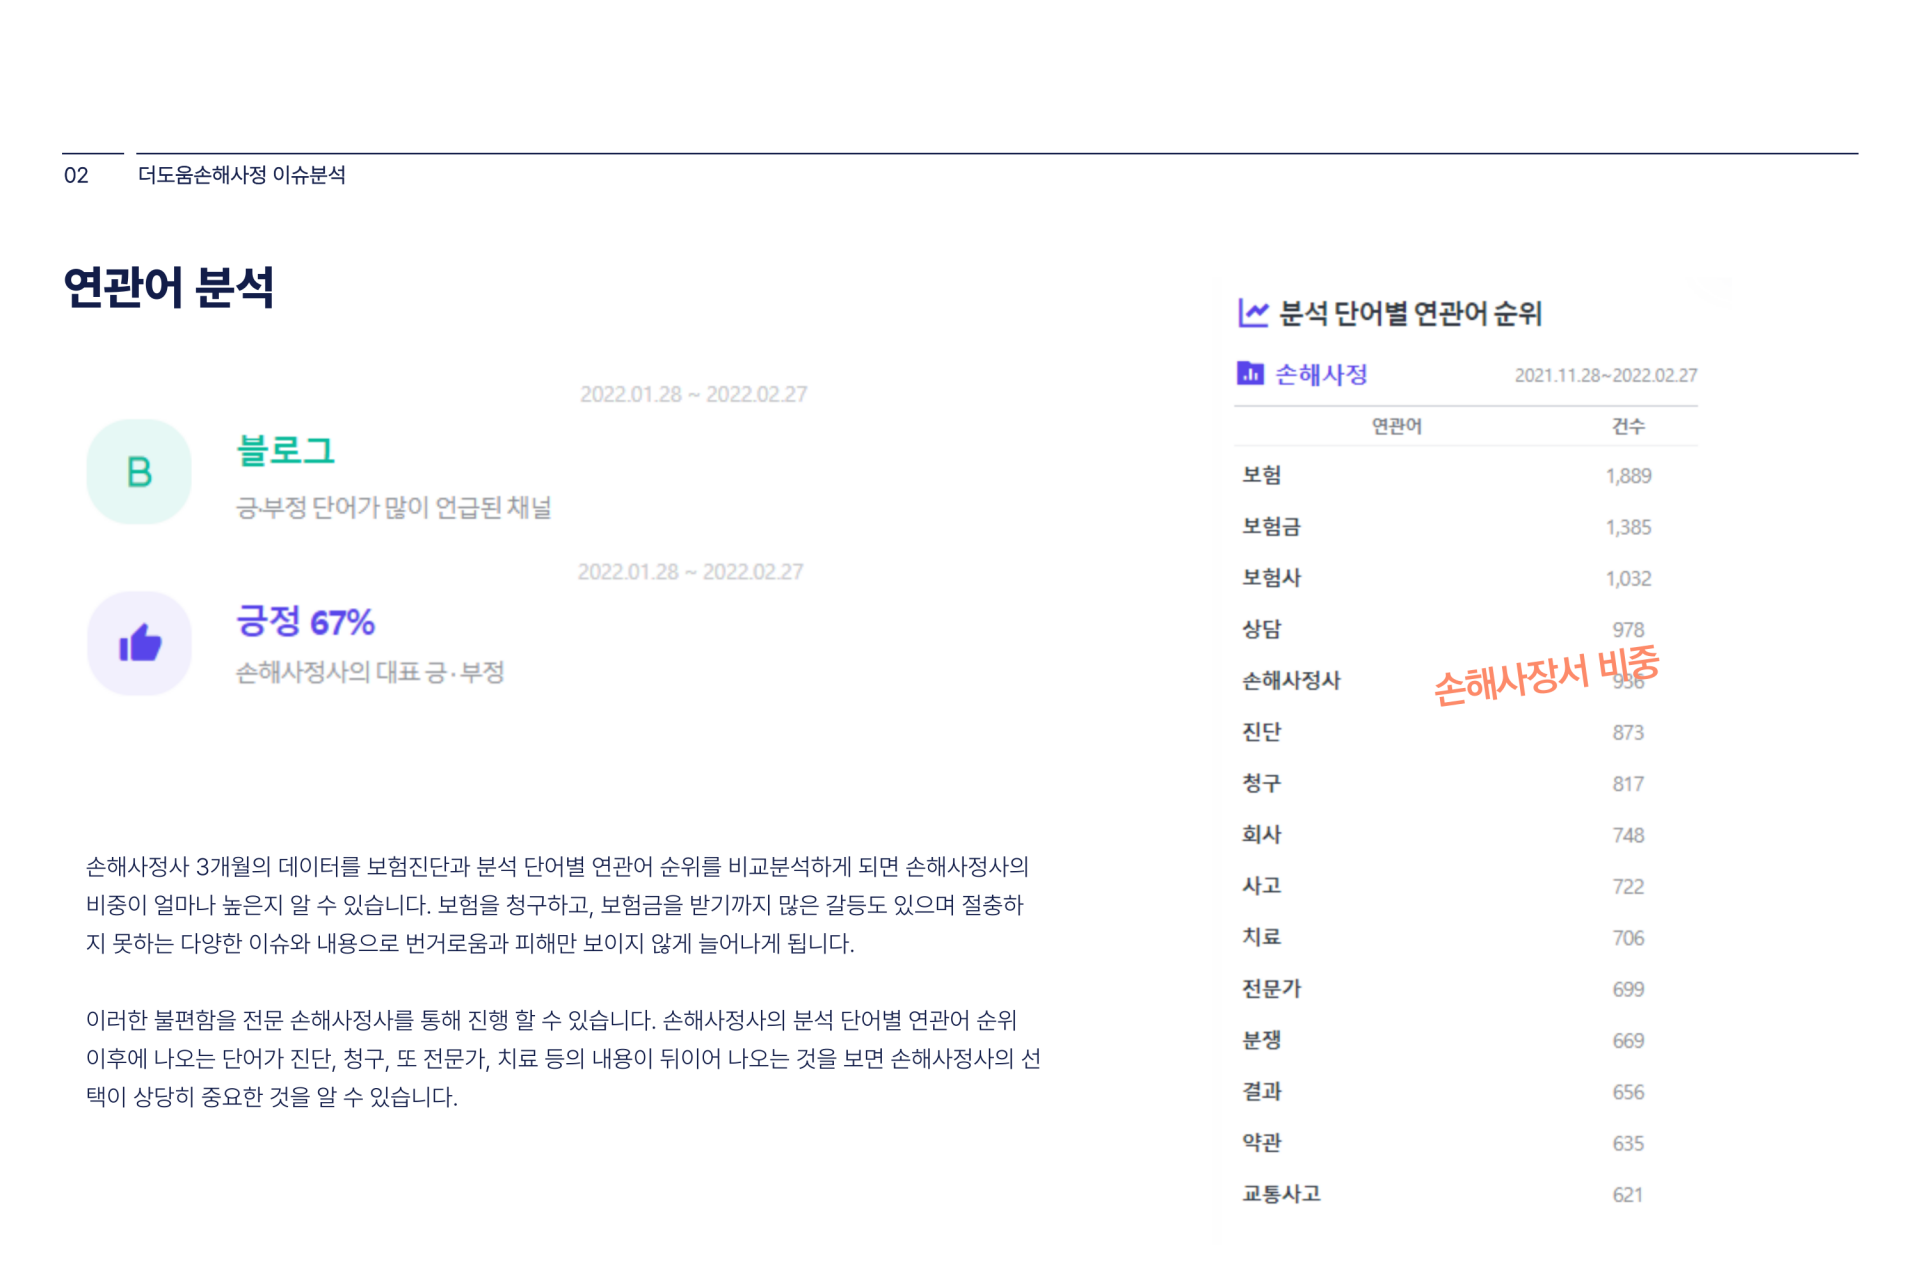Image resolution: width=1920 pixels, height=1280 pixels.
Task: Select the 건수 column header
Action: pyautogui.click(x=1627, y=426)
